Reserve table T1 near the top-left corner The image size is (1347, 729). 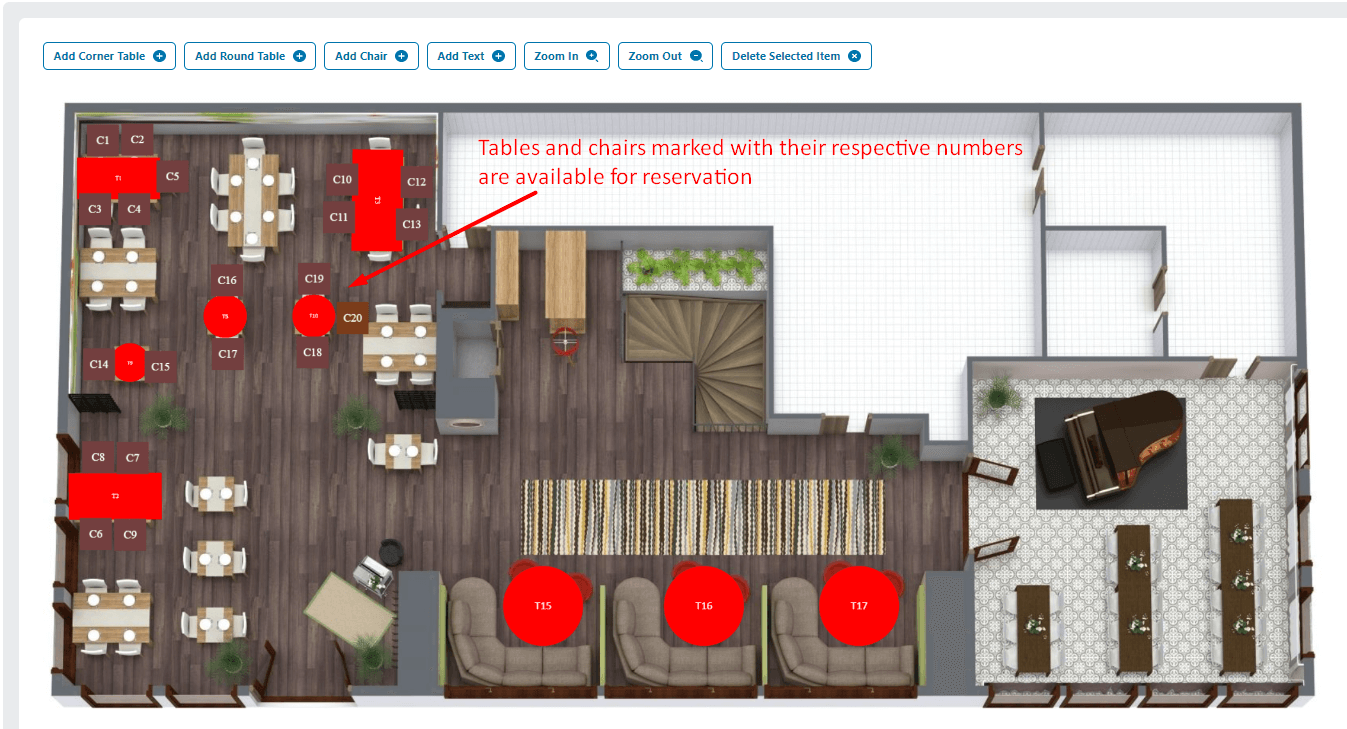[118, 175]
